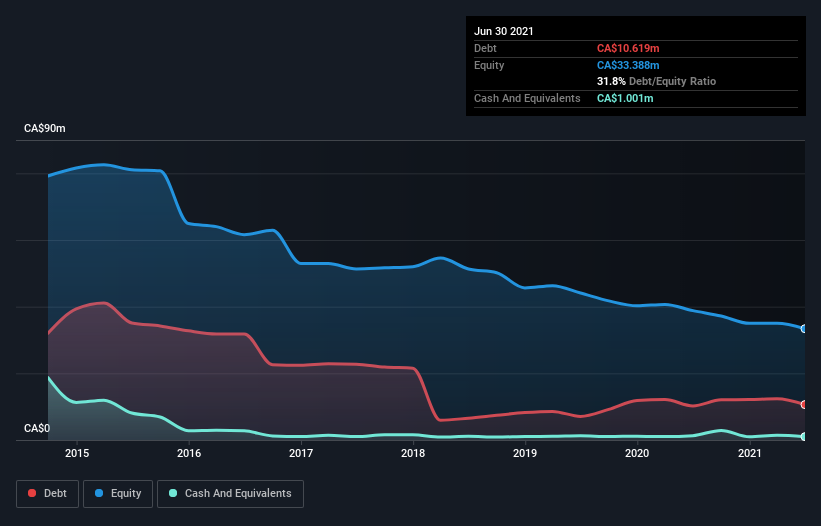Image resolution: width=821 pixels, height=526 pixels.
Task: Click the Jun 30 2021 tooltip date
Action: coord(504,31)
